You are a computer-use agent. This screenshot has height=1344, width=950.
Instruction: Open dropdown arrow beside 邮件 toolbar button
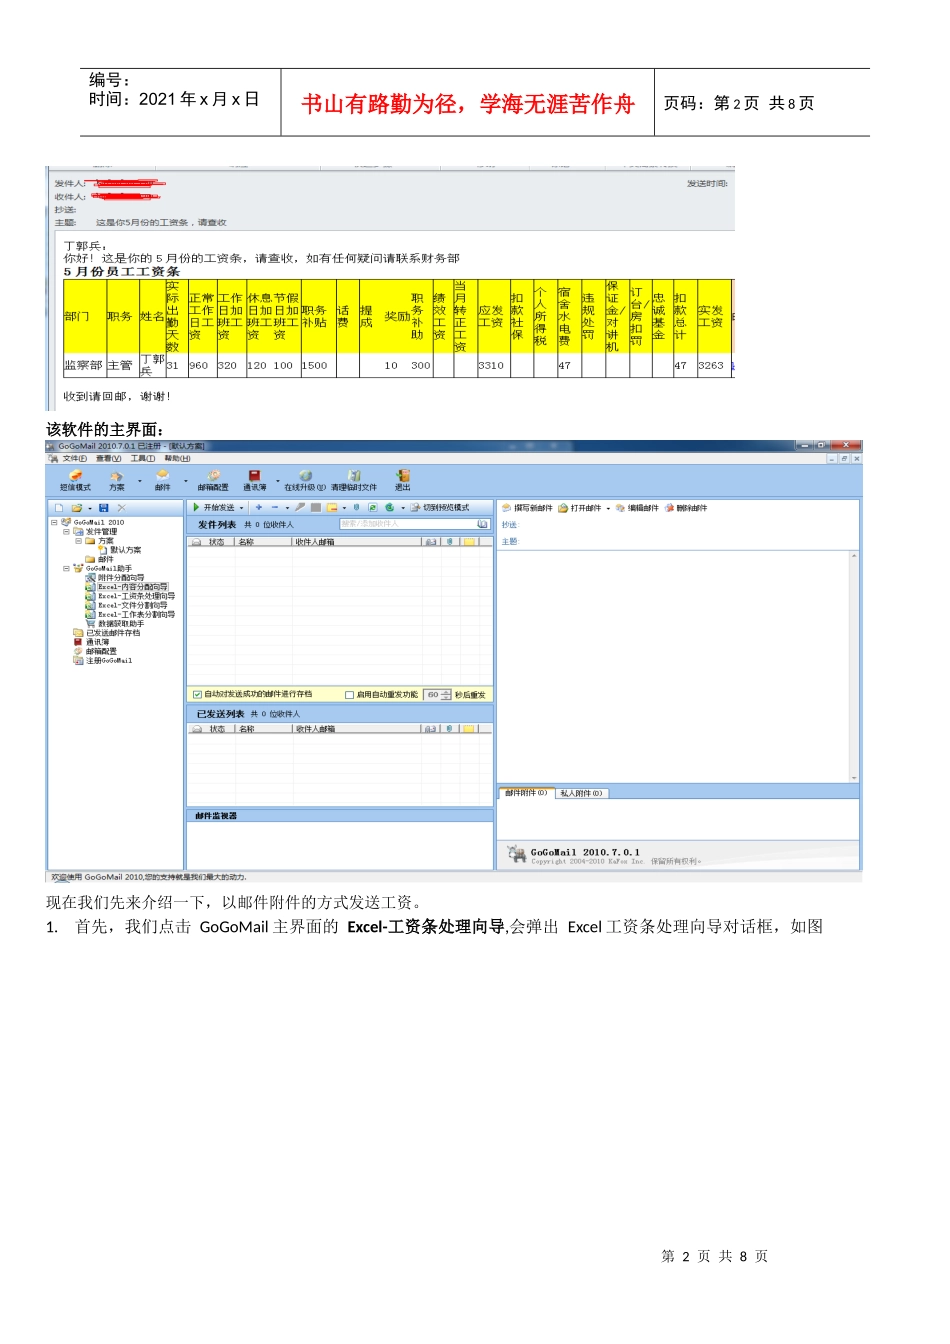click(185, 481)
